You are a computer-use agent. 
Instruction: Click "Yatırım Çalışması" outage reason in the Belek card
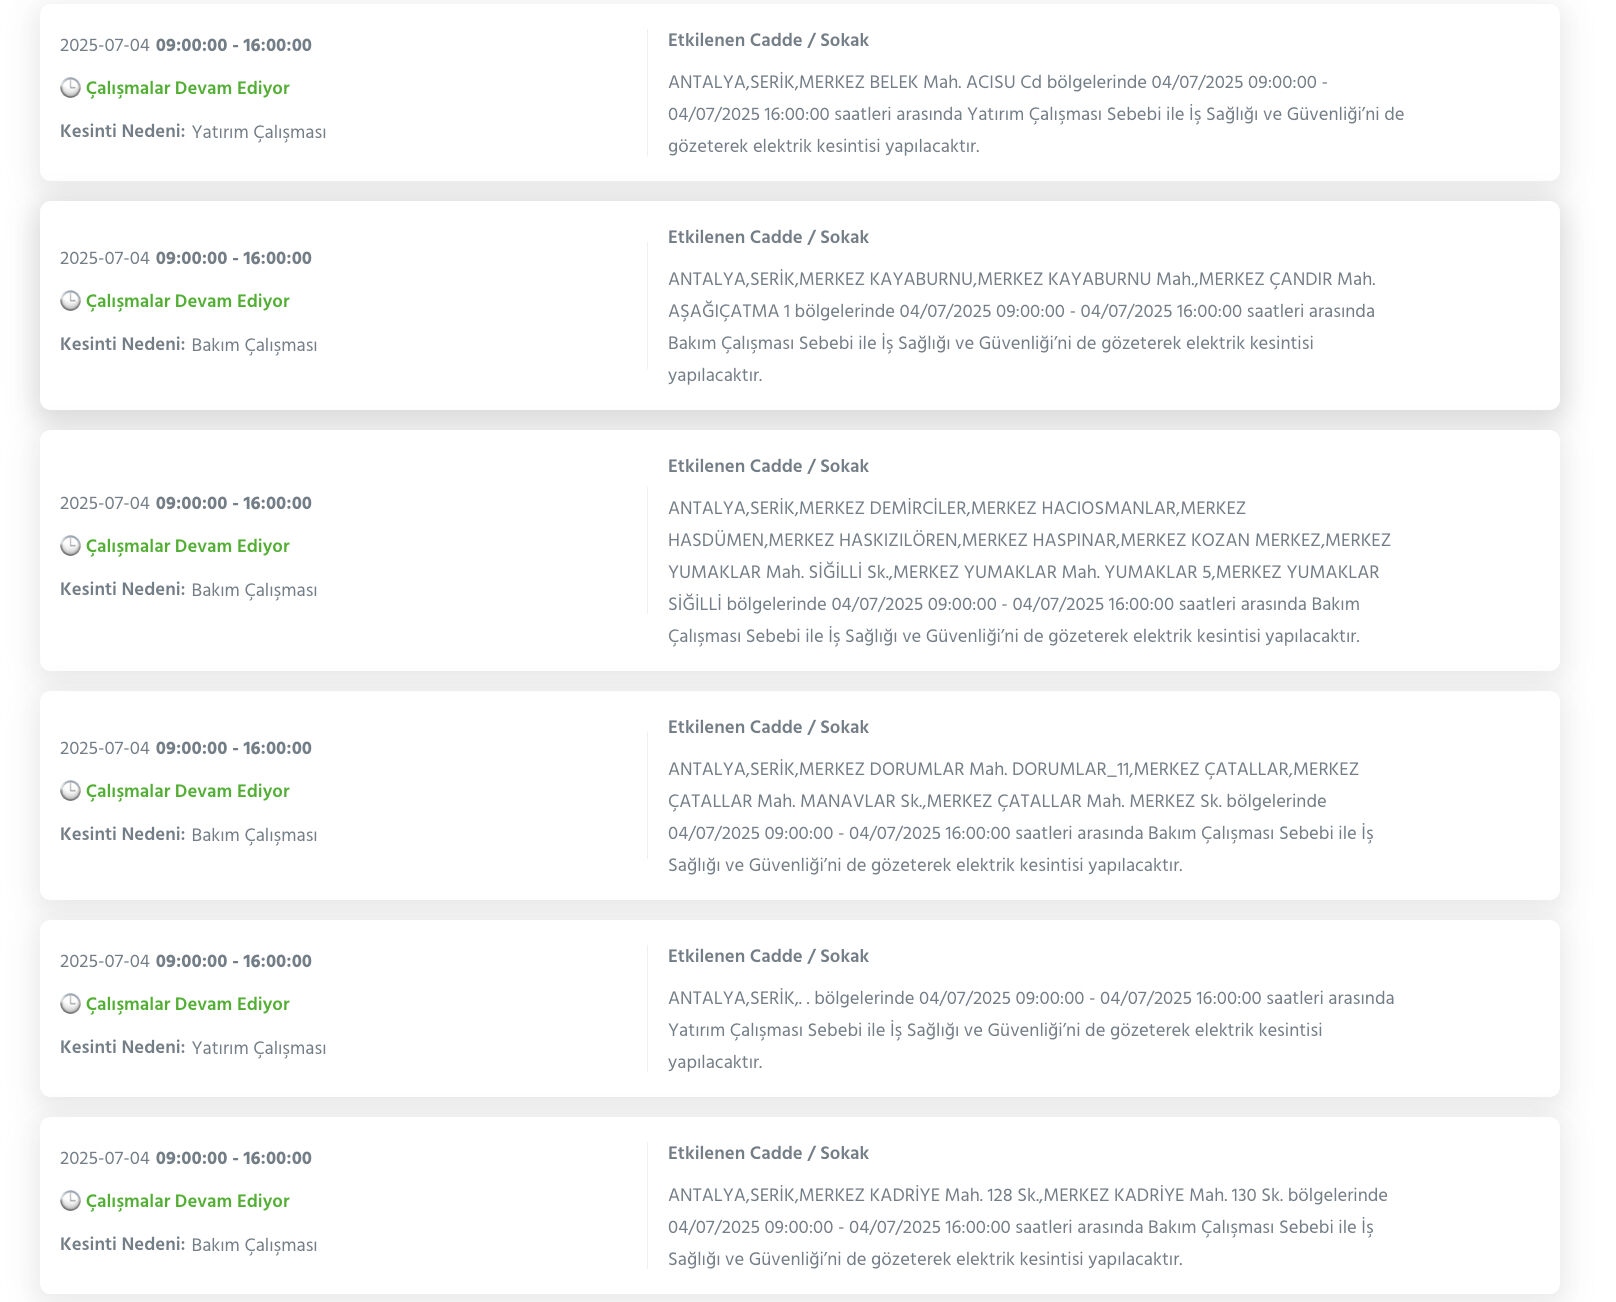[x=259, y=132]
